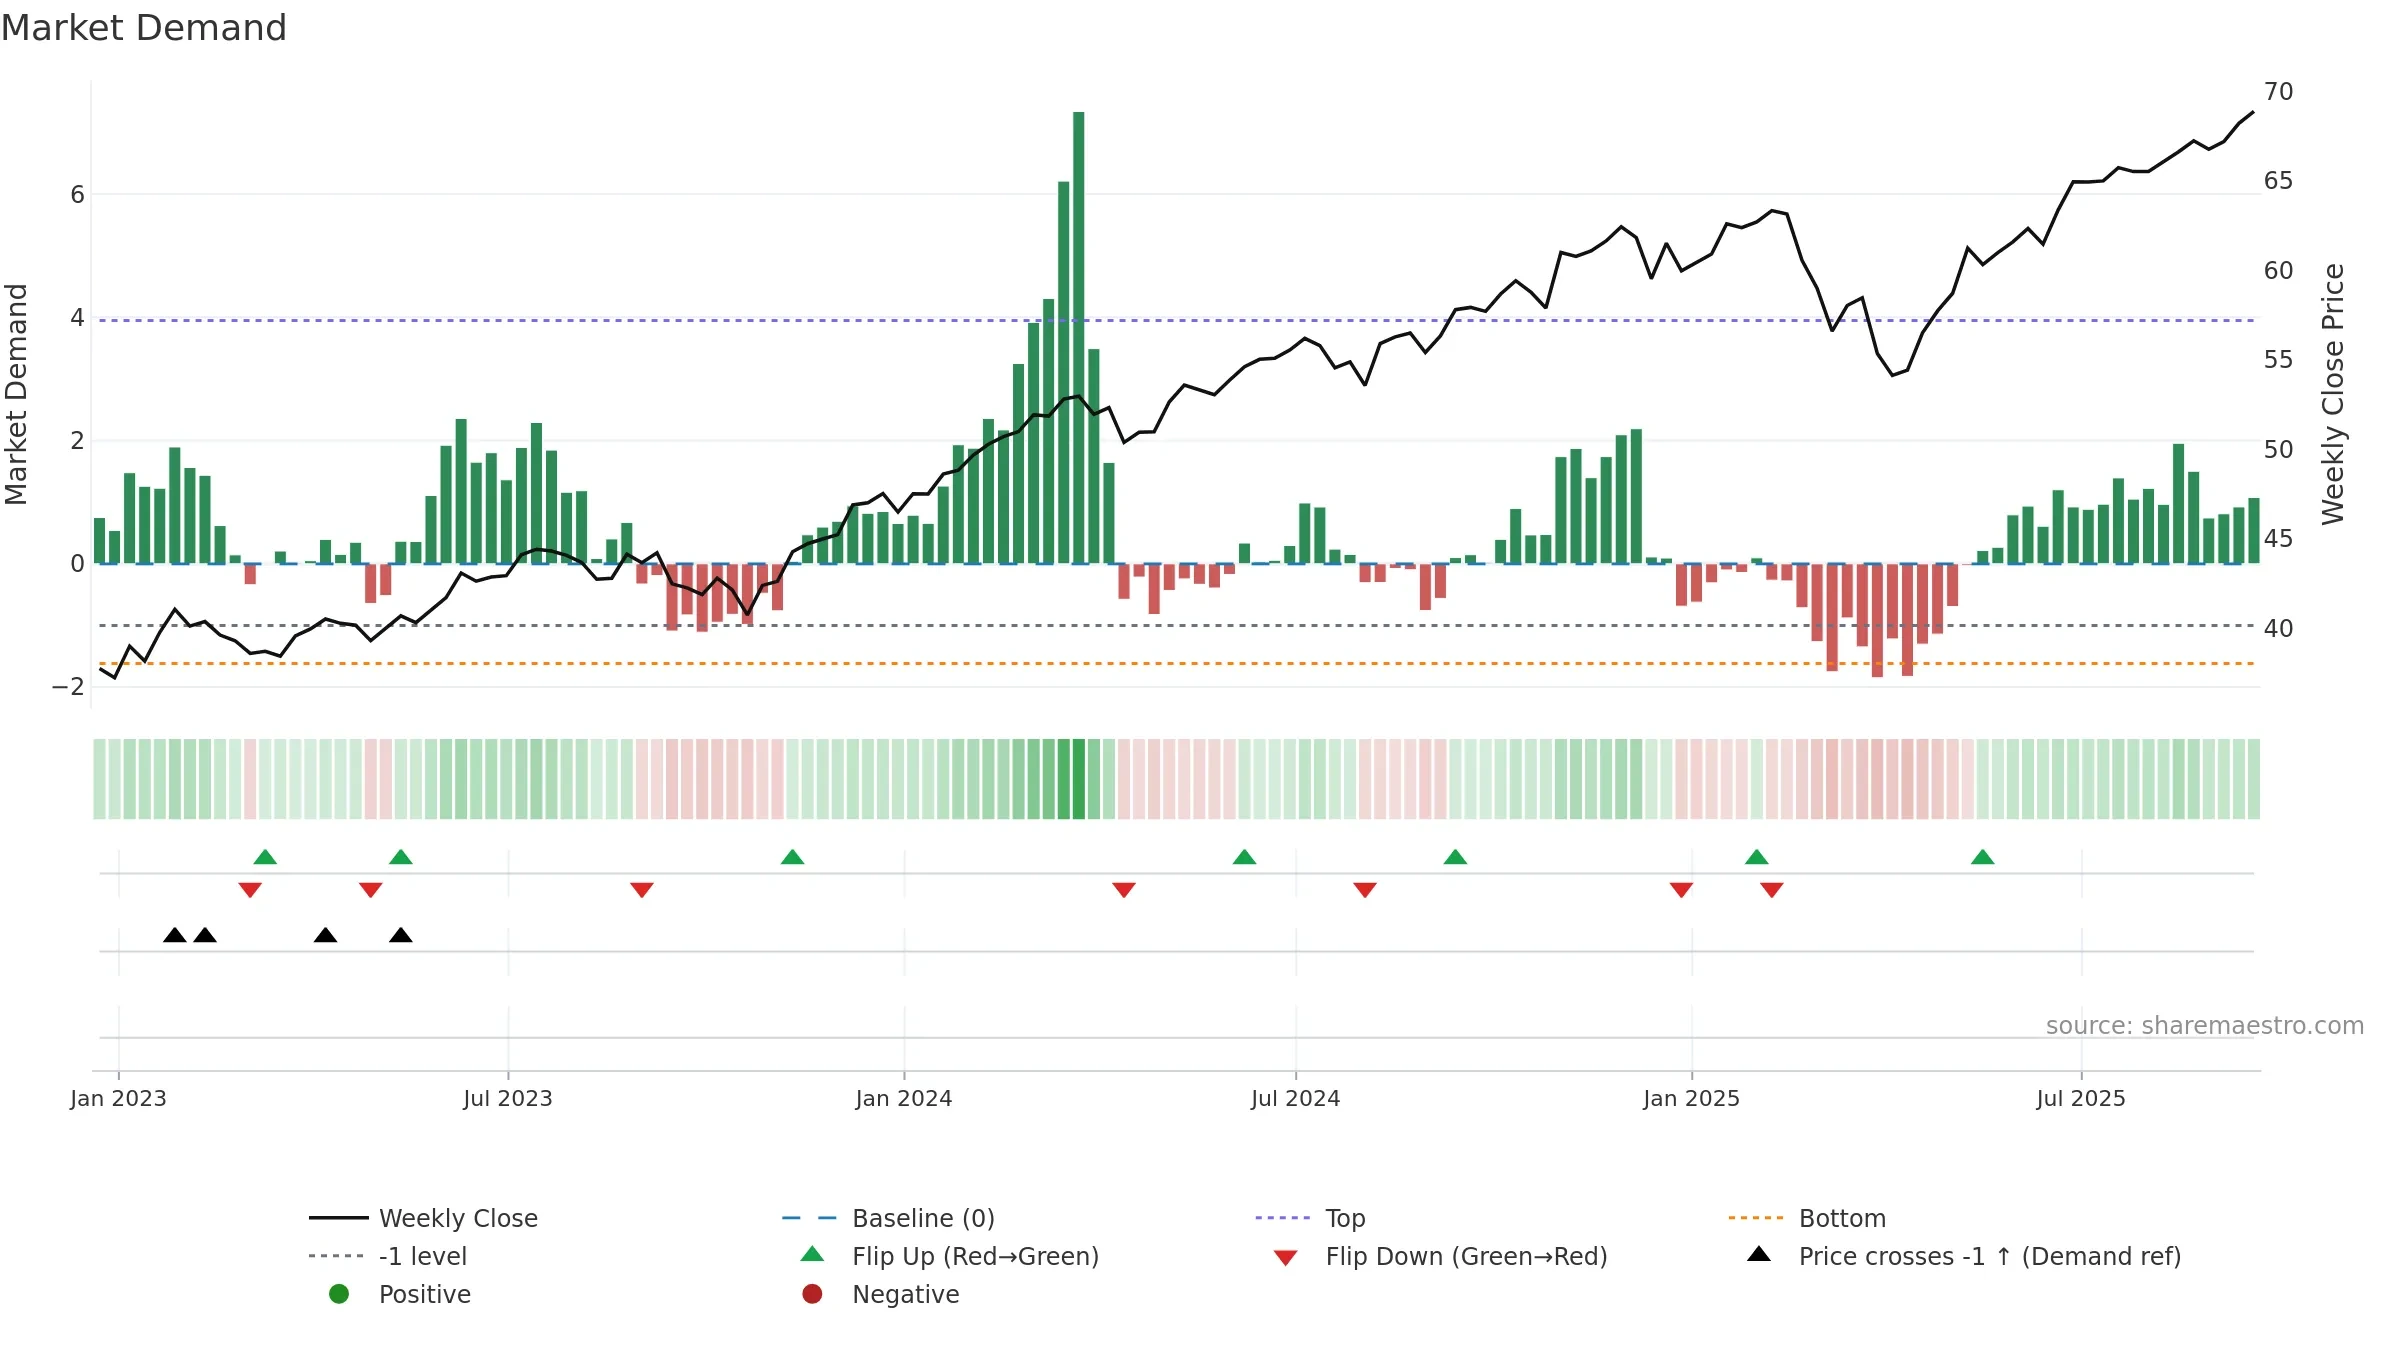Click the 55 price axis tick
Image resolution: width=2400 pixels, height=1350 pixels.
point(2279,360)
